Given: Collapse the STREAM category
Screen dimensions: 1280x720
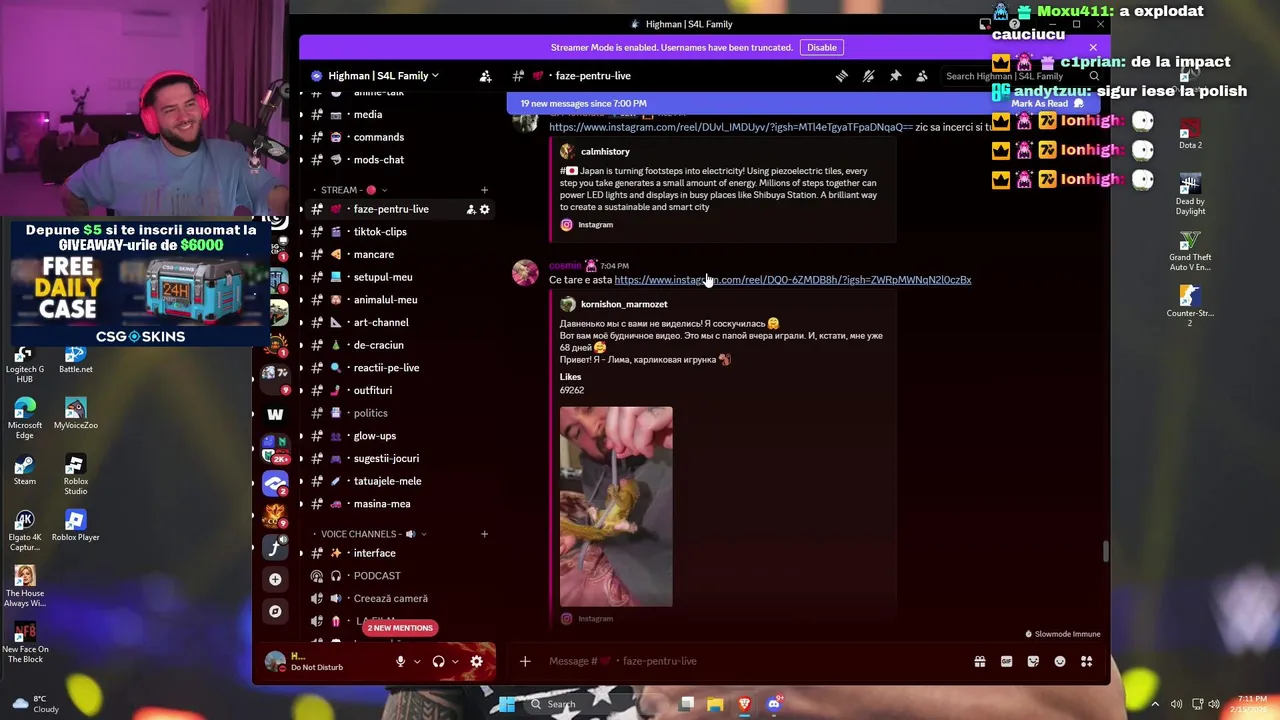Looking at the screenshot, I should coord(354,190).
